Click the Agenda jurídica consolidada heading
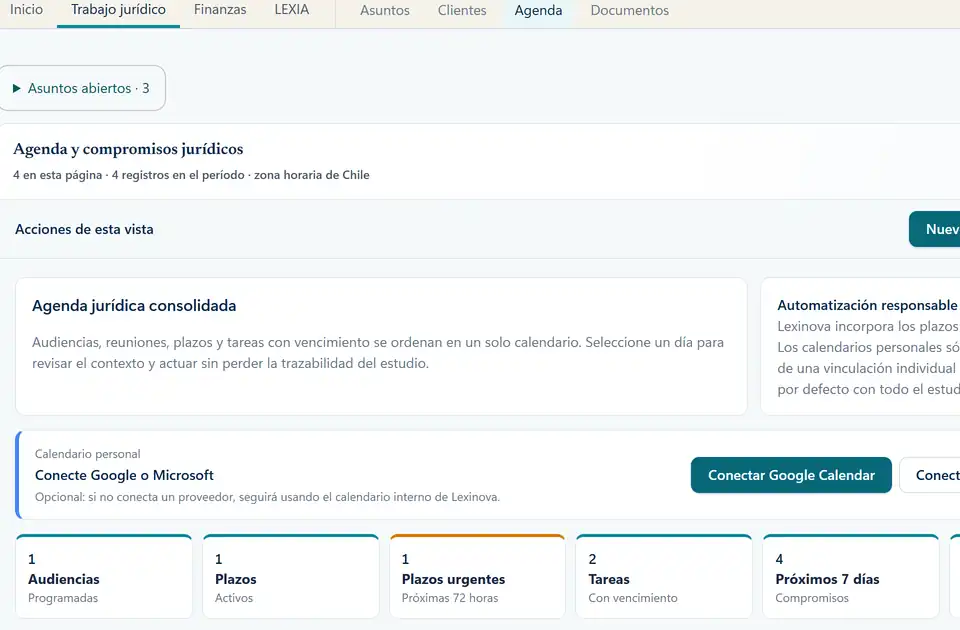 134,306
